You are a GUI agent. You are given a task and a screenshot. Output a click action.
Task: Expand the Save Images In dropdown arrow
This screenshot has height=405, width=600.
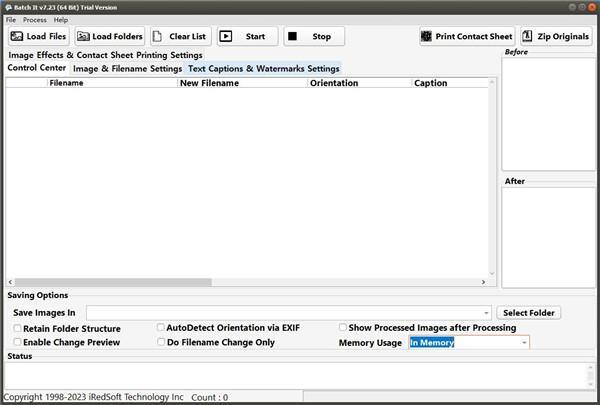[486, 313]
